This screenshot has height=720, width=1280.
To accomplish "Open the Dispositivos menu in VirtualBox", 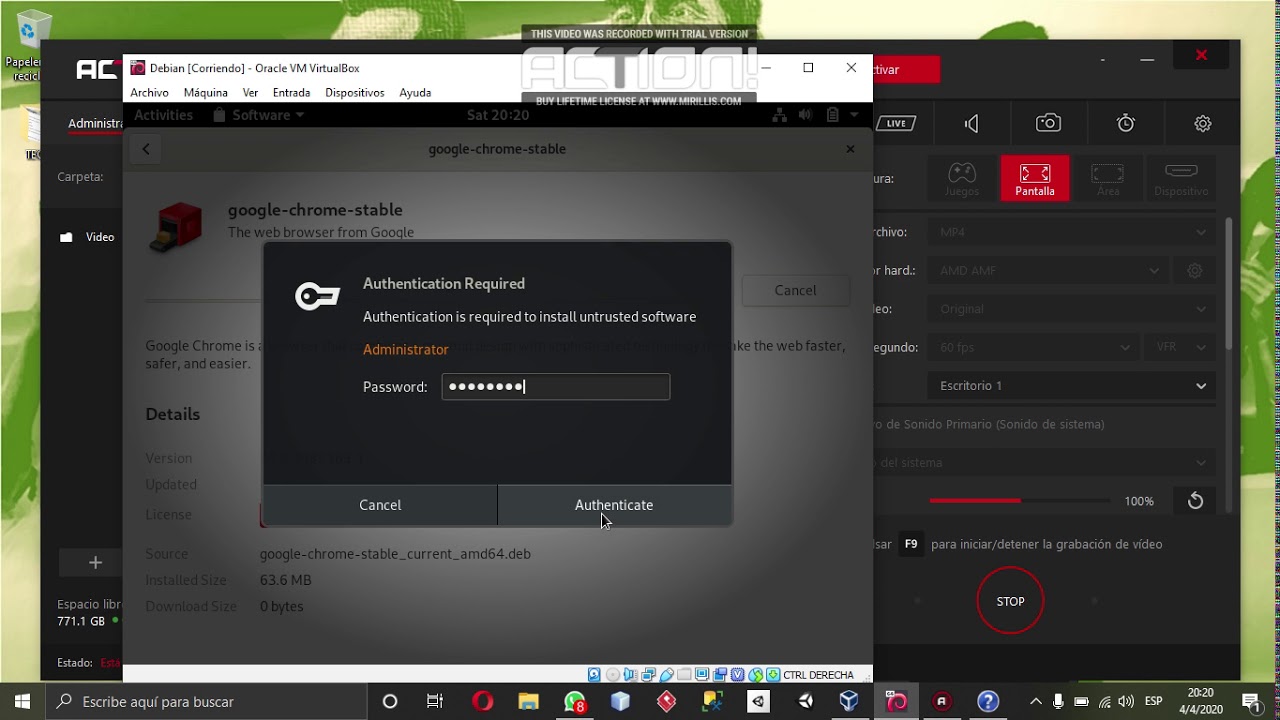I will tap(355, 92).
